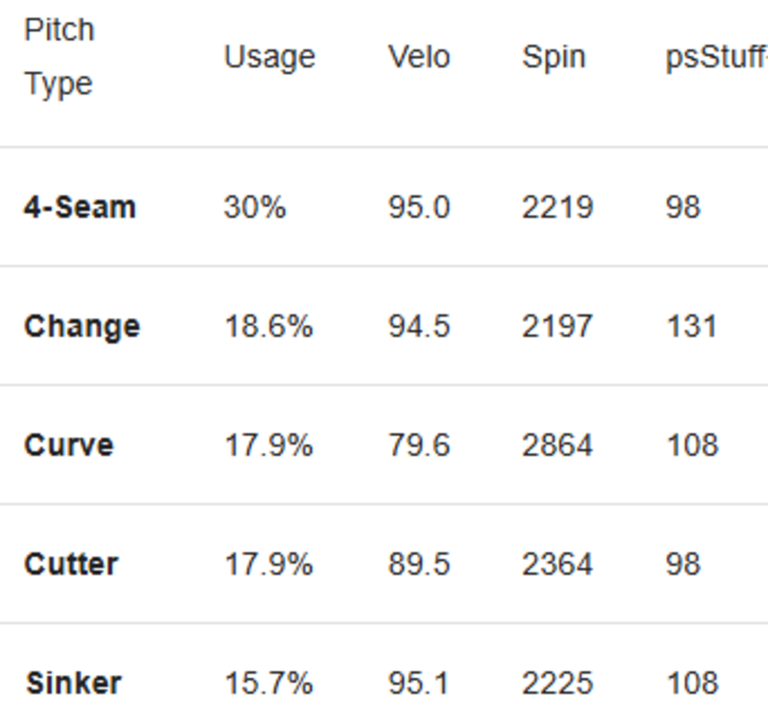
Task: Click the psStuff column header
Action: pos(716,57)
